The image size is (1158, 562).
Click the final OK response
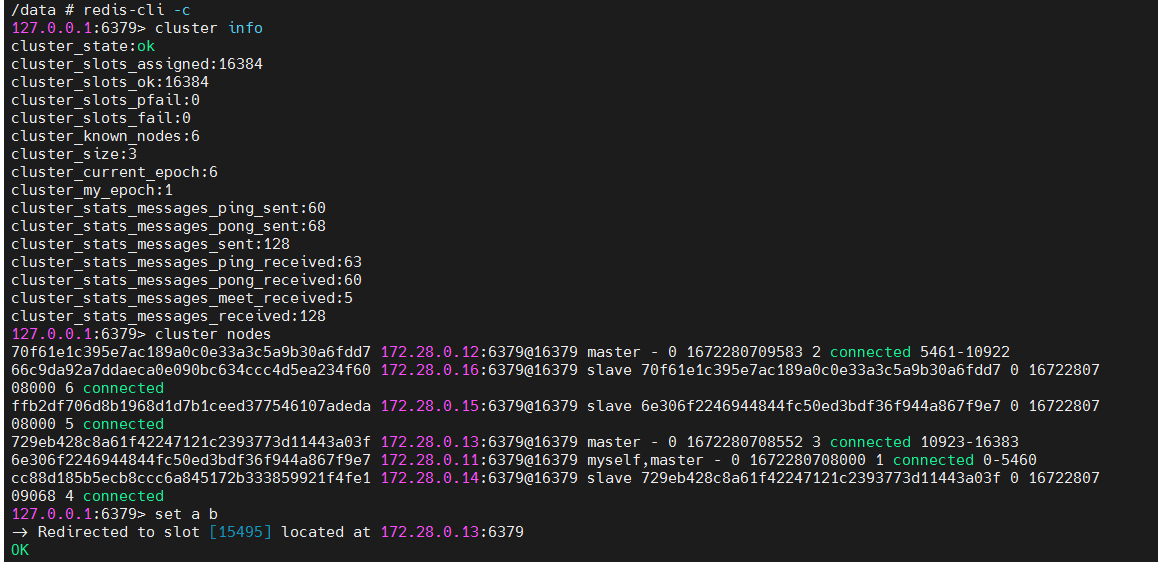click(20, 550)
